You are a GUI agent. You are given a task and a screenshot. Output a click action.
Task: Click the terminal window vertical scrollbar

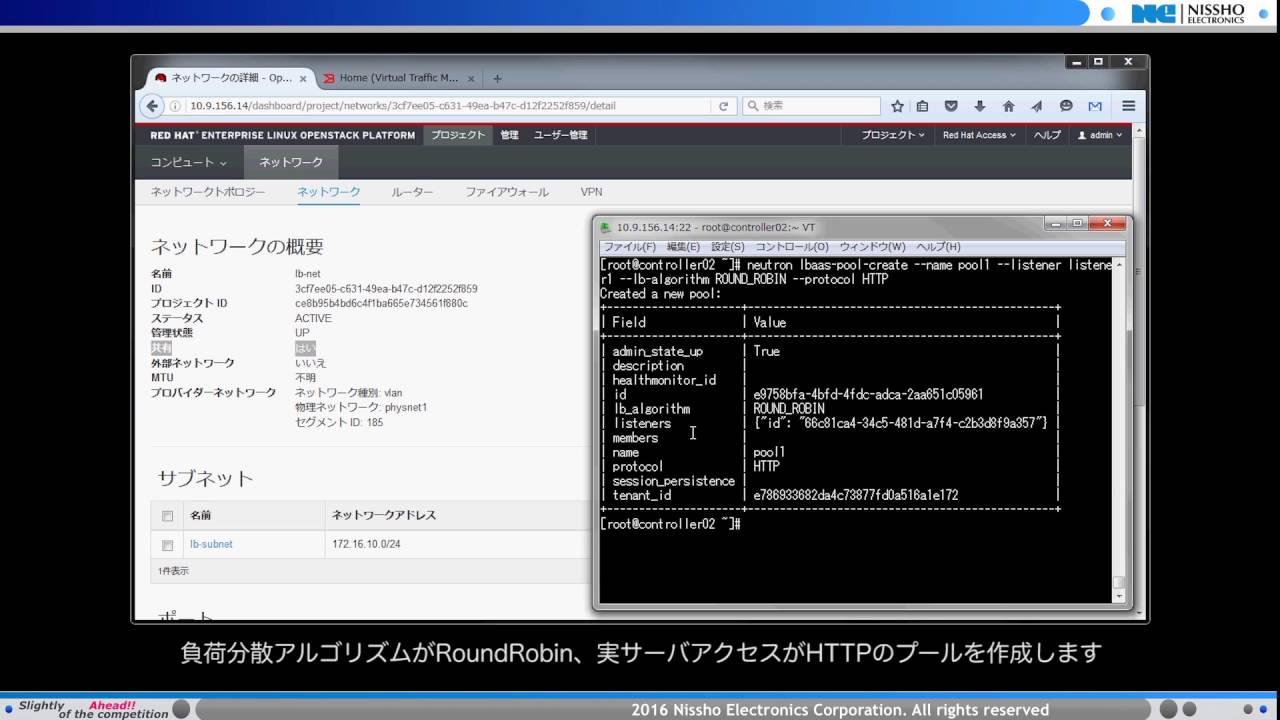coord(1119,430)
